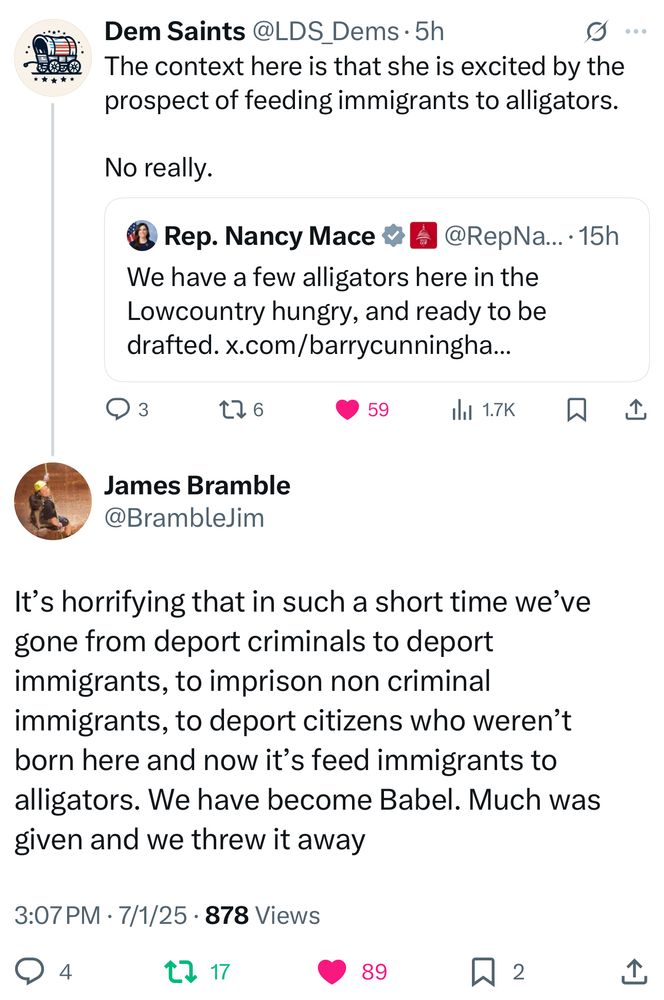Click Nancy Mace's verified checkmark badge

[391, 236]
